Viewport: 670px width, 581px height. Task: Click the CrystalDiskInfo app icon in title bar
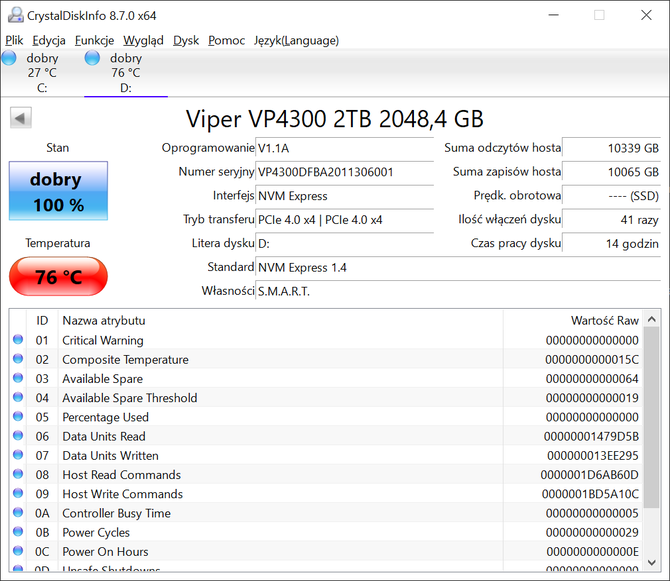[x=16, y=15]
